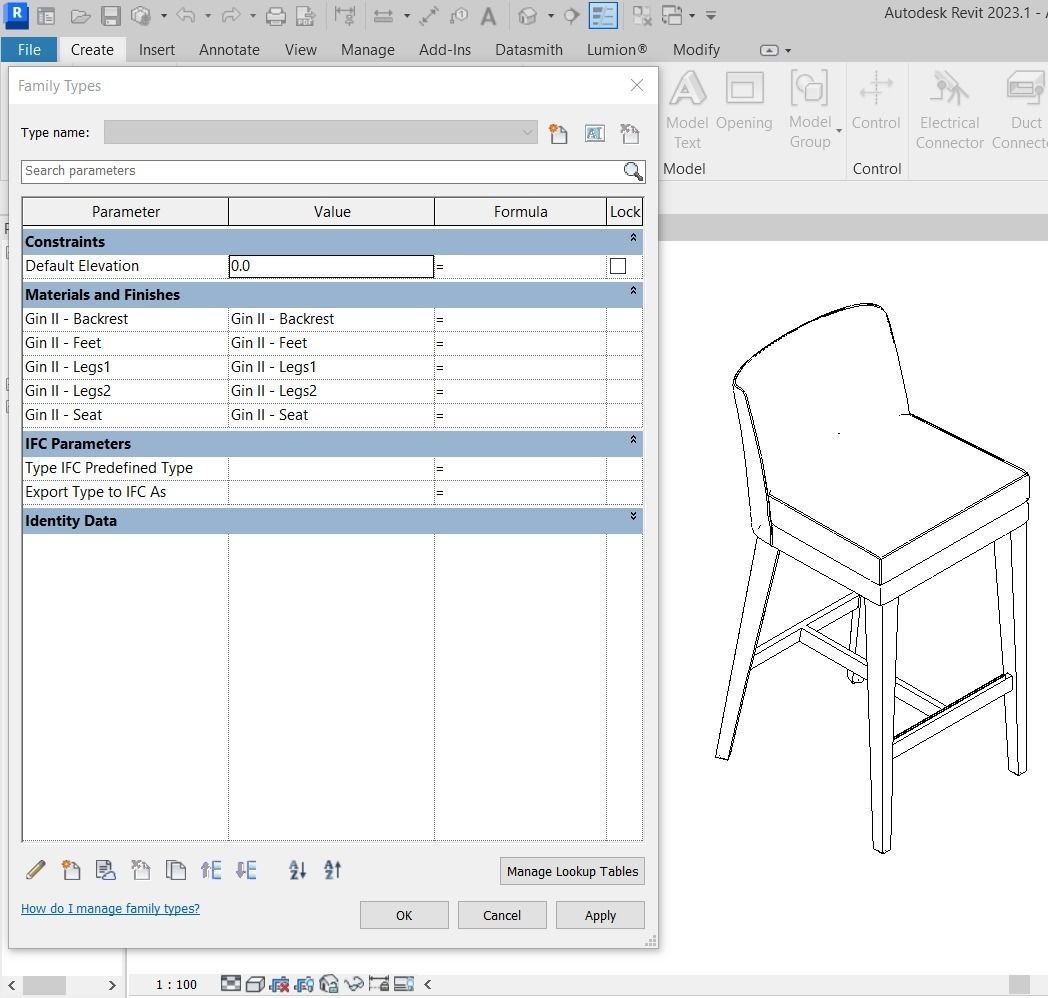This screenshot has height=998, width=1048.
Task: Open the Revit application menu logo
Action: click(17, 15)
